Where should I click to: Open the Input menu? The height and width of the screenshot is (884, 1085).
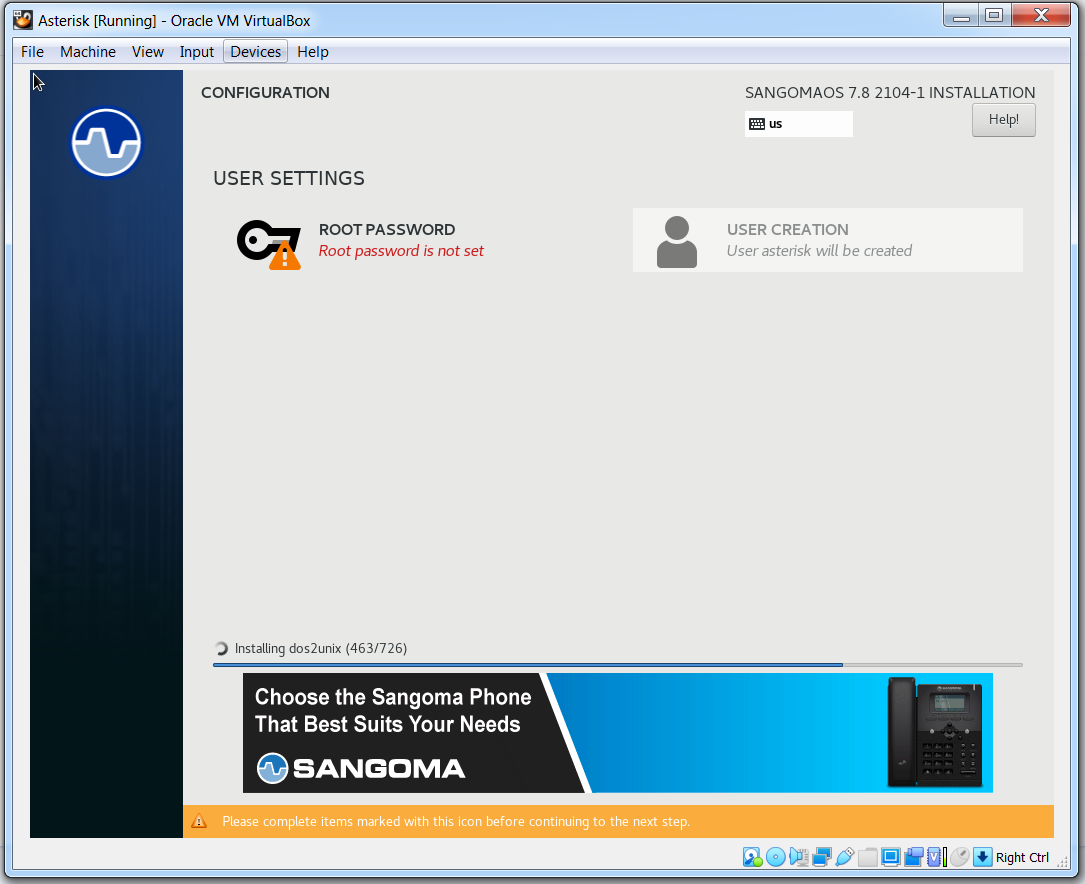coord(197,52)
